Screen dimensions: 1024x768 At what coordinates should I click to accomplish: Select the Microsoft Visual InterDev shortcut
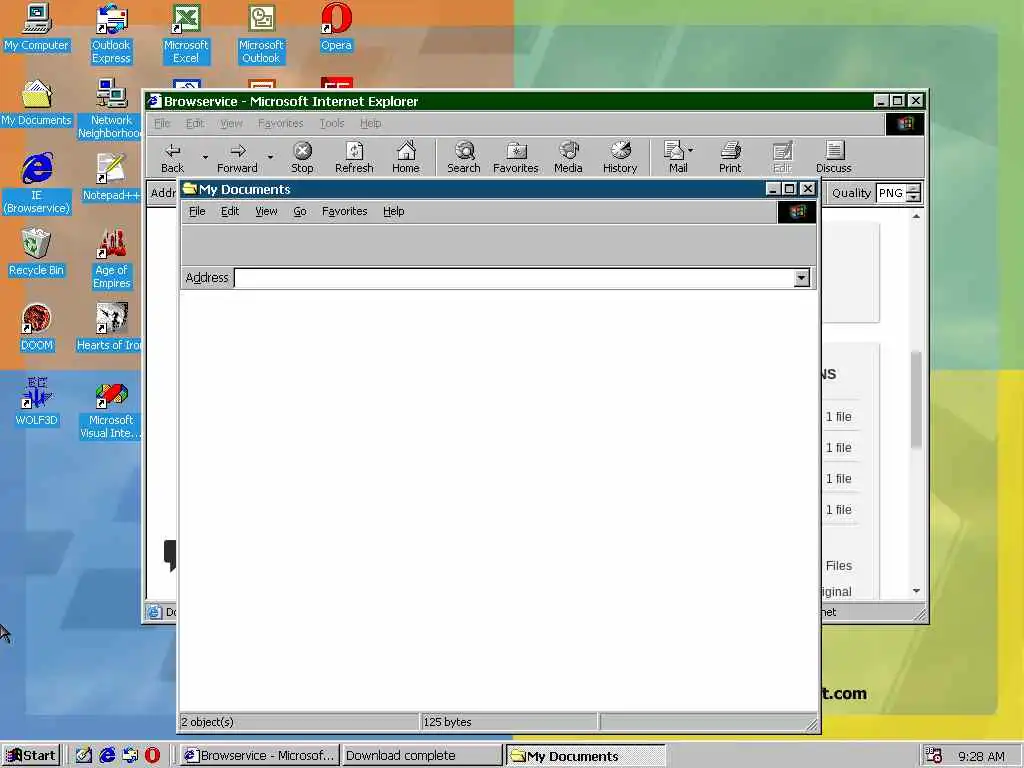click(x=110, y=411)
